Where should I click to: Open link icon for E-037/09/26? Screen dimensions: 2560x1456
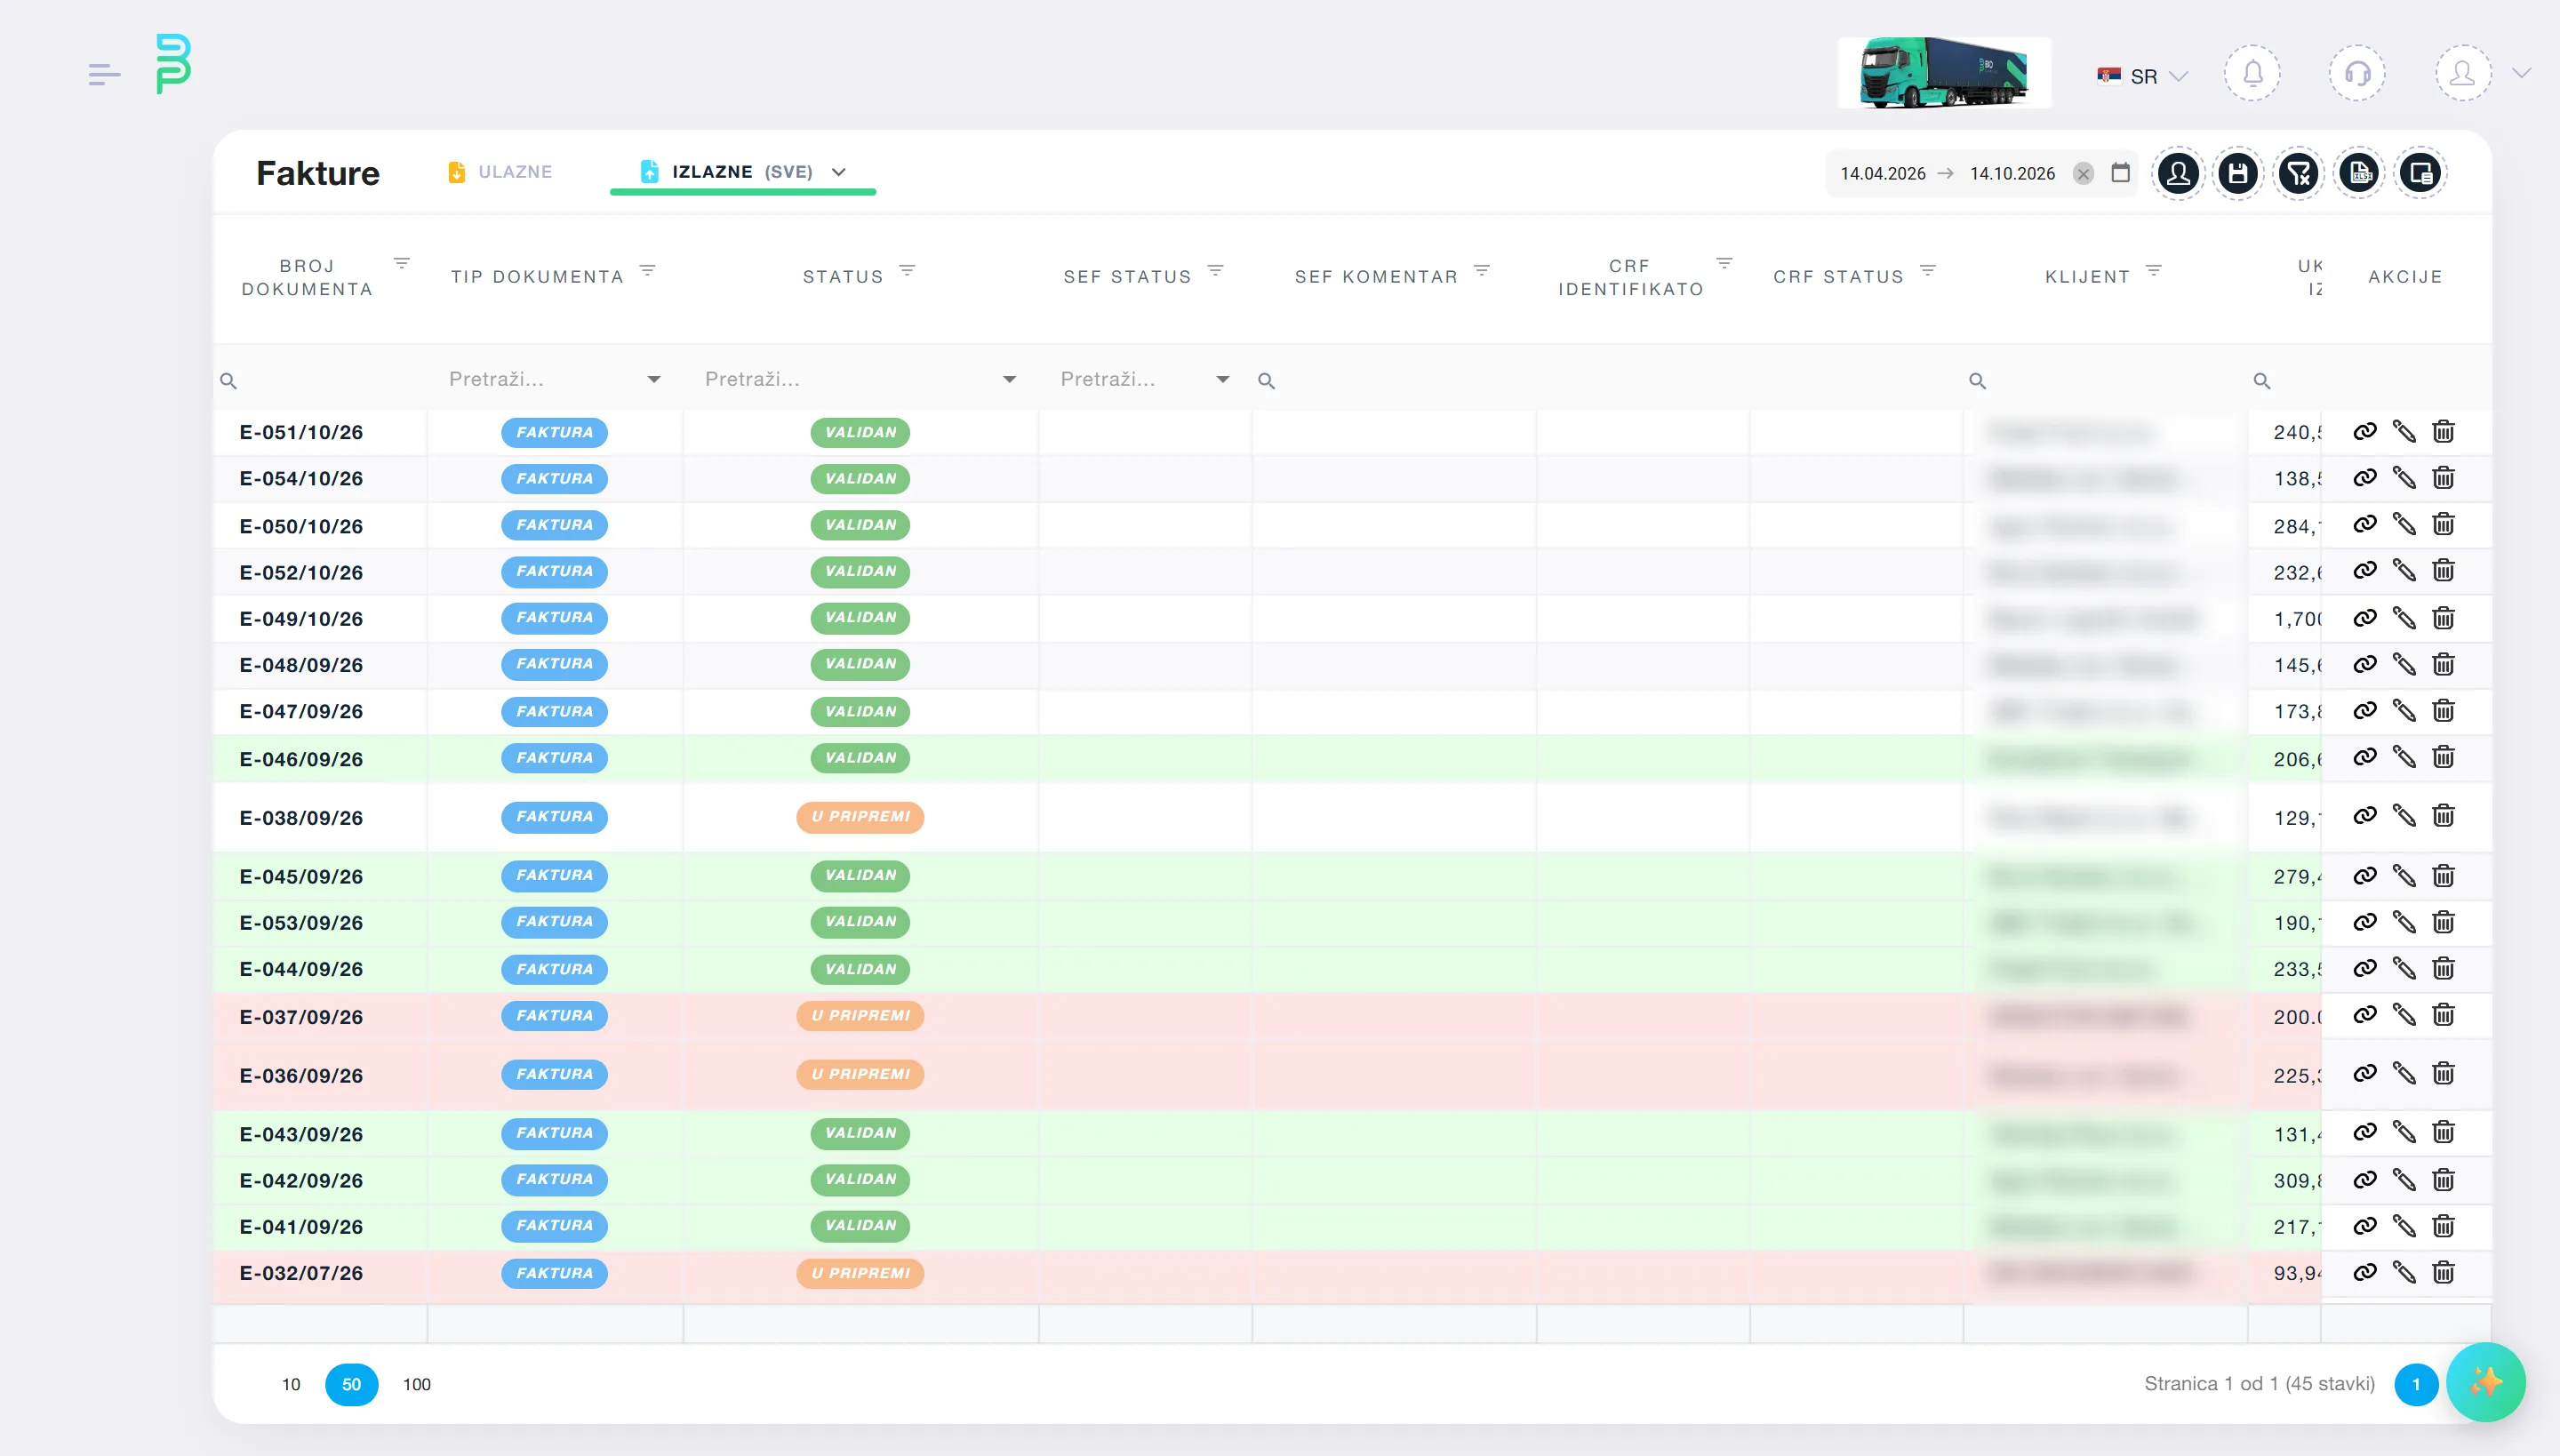[2365, 1015]
